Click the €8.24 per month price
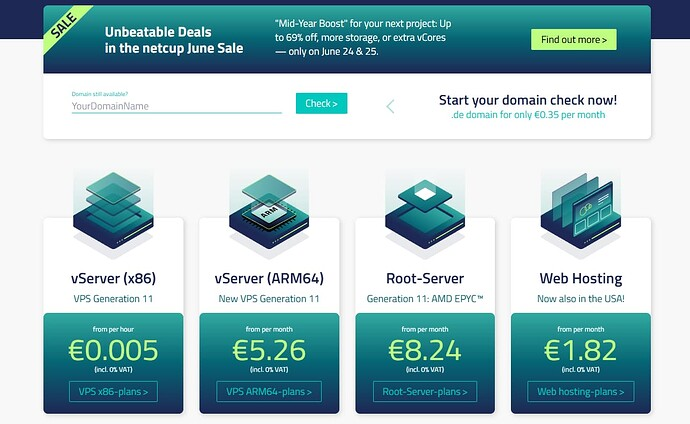This screenshot has height=424, width=690. coord(425,350)
